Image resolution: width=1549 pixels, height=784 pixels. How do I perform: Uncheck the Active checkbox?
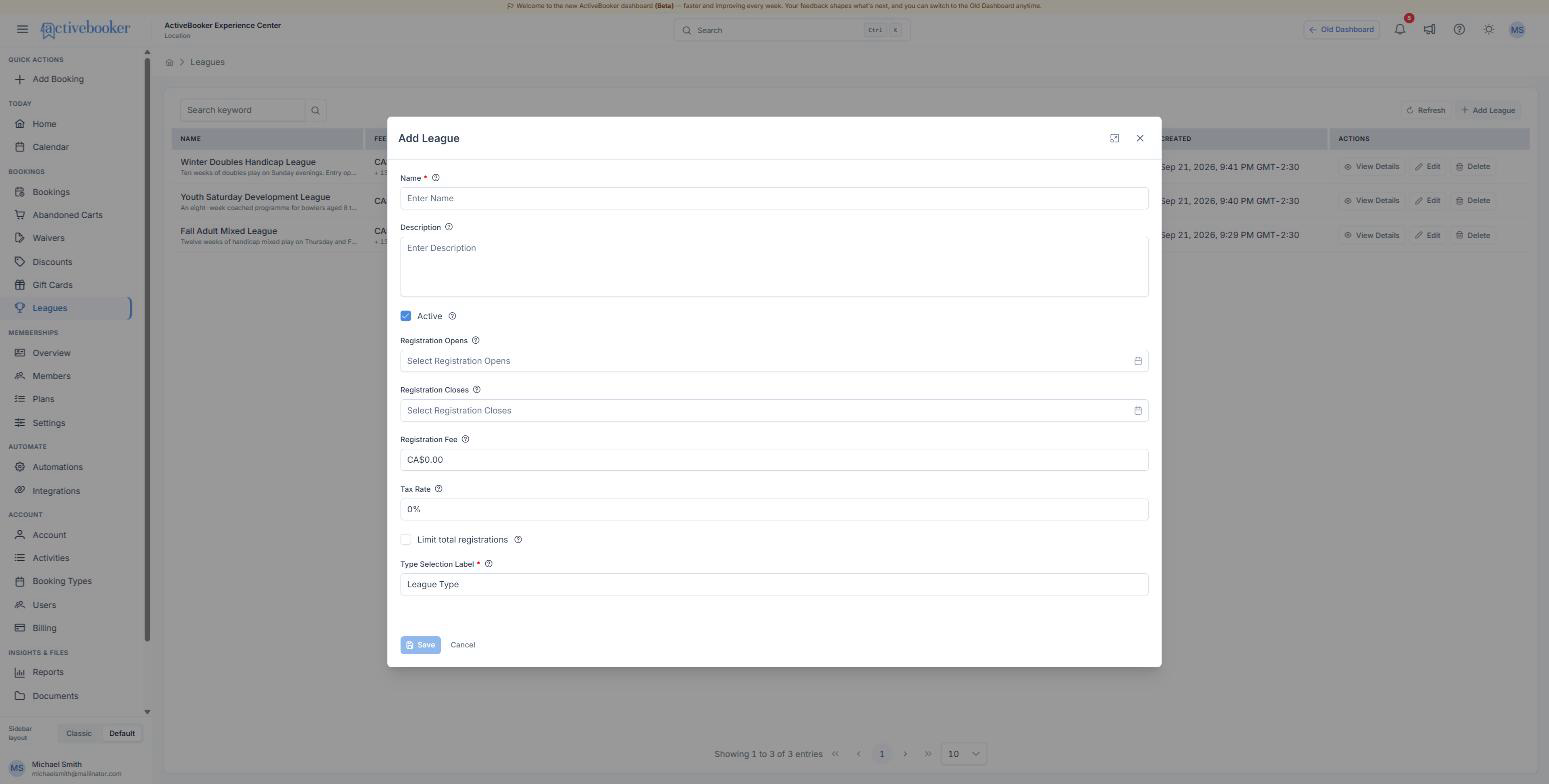[406, 316]
